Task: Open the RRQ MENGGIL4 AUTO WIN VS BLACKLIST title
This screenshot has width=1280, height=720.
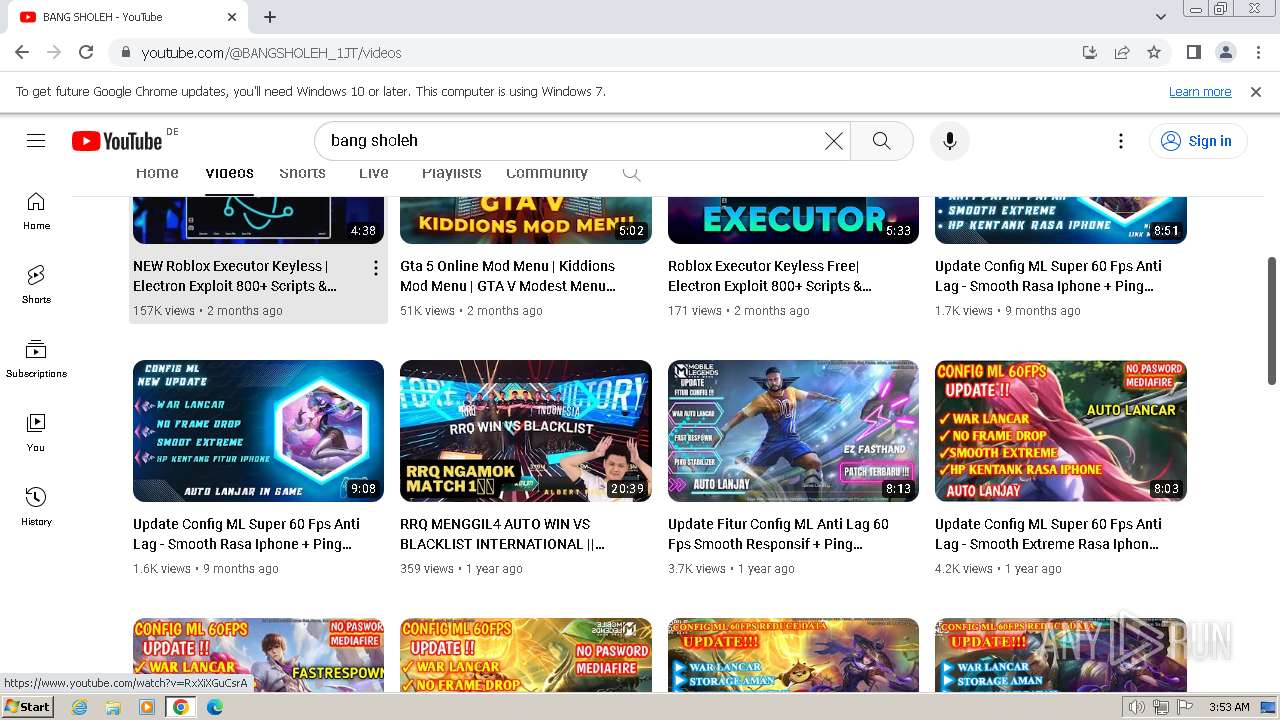Action: point(503,534)
